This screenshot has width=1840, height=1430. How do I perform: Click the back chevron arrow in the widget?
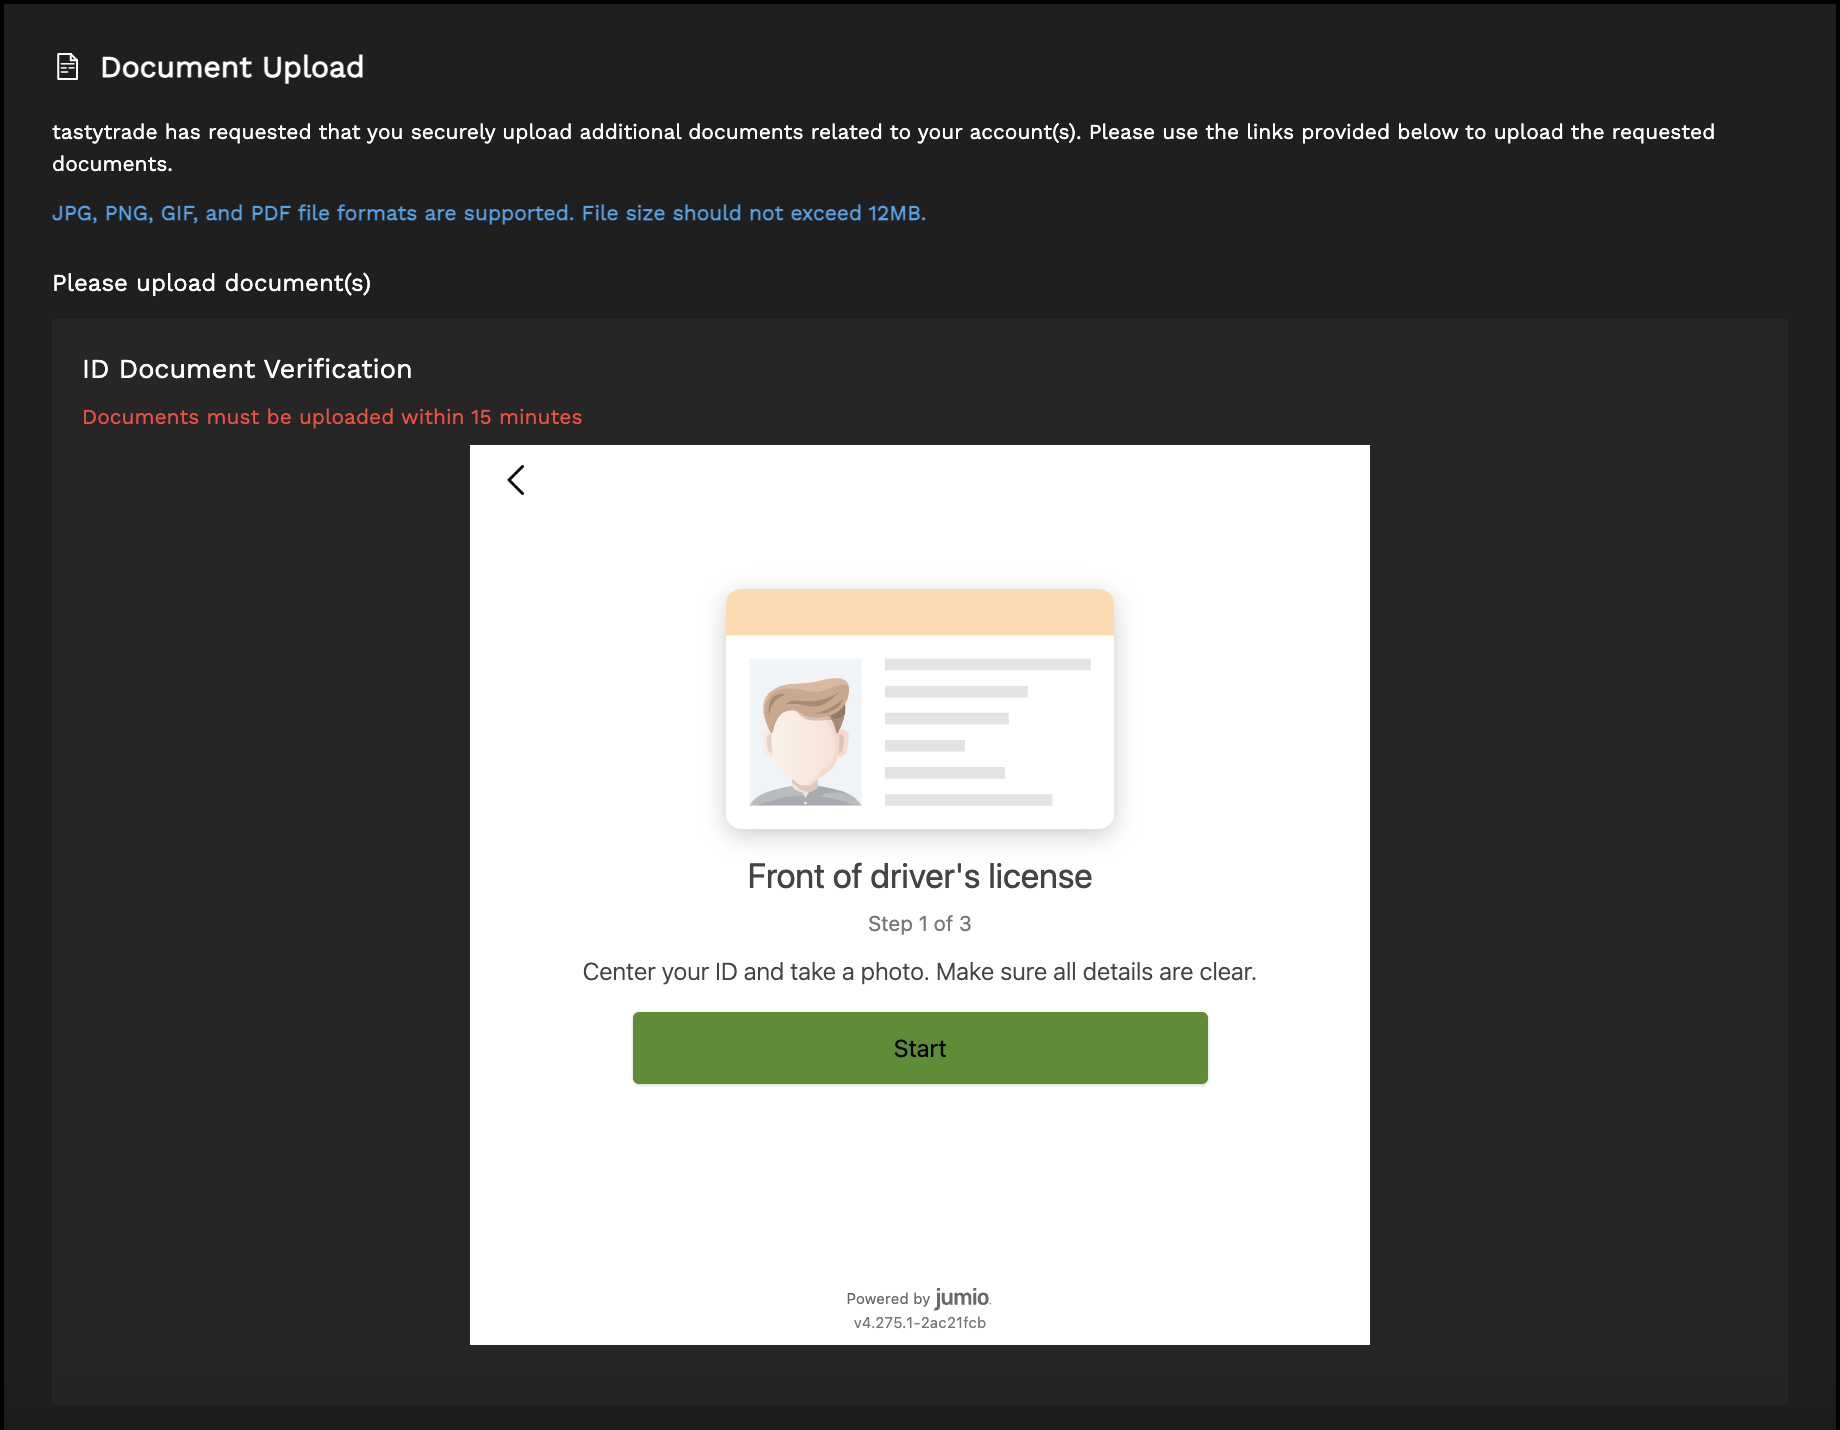516,480
